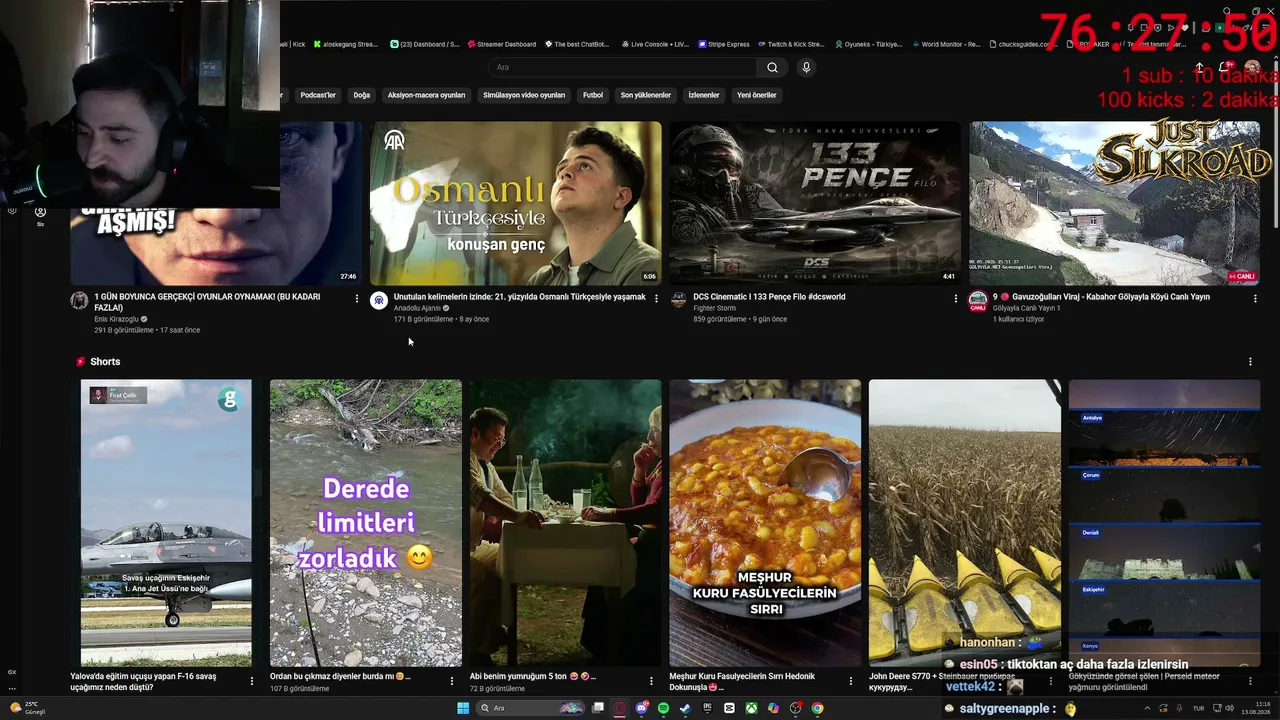
Task: Click the Windows Start button
Action: point(463,708)
